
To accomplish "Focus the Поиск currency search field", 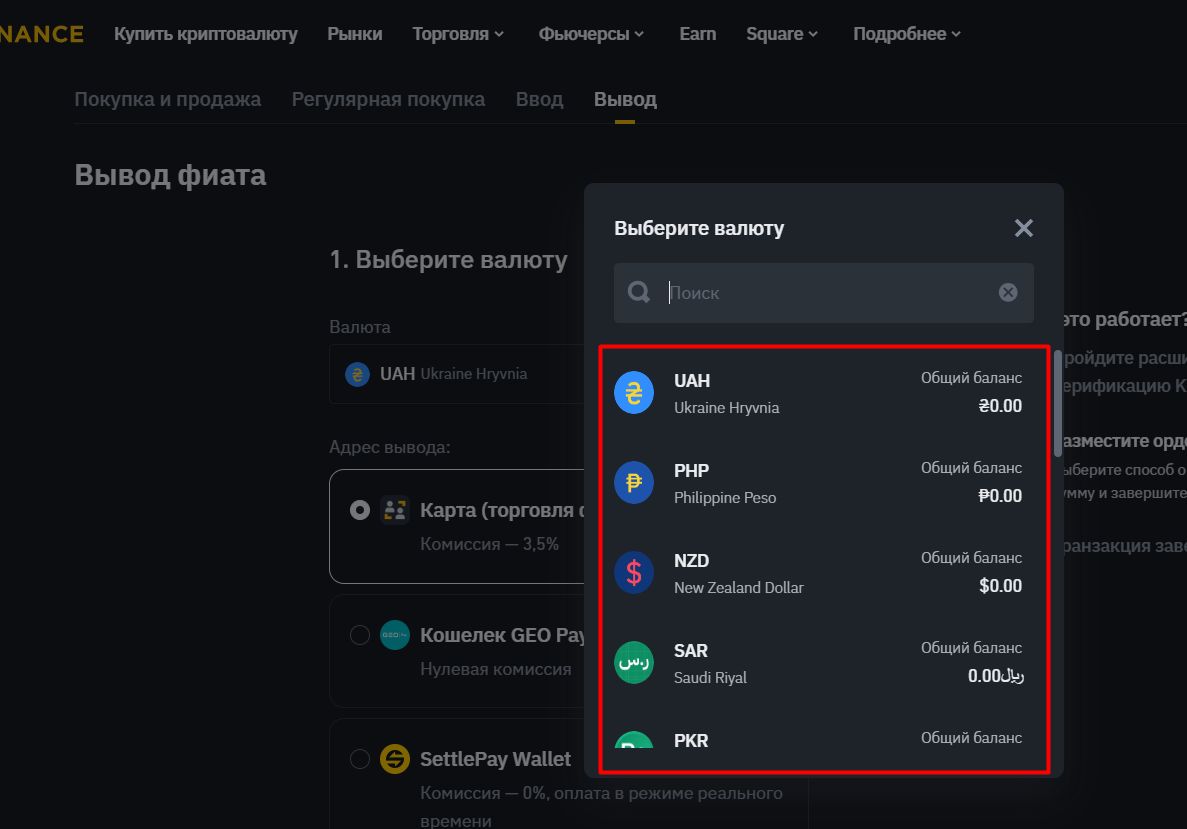I will coord(824,293).
